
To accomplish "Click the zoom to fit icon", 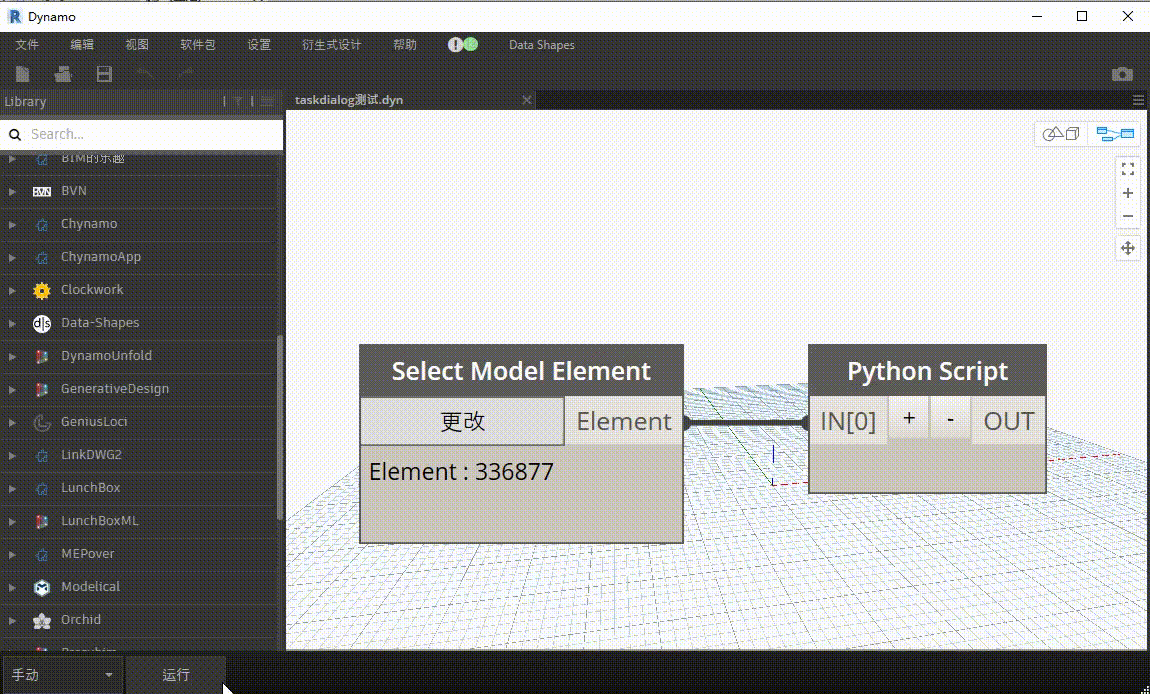I will click(1128, 169).
